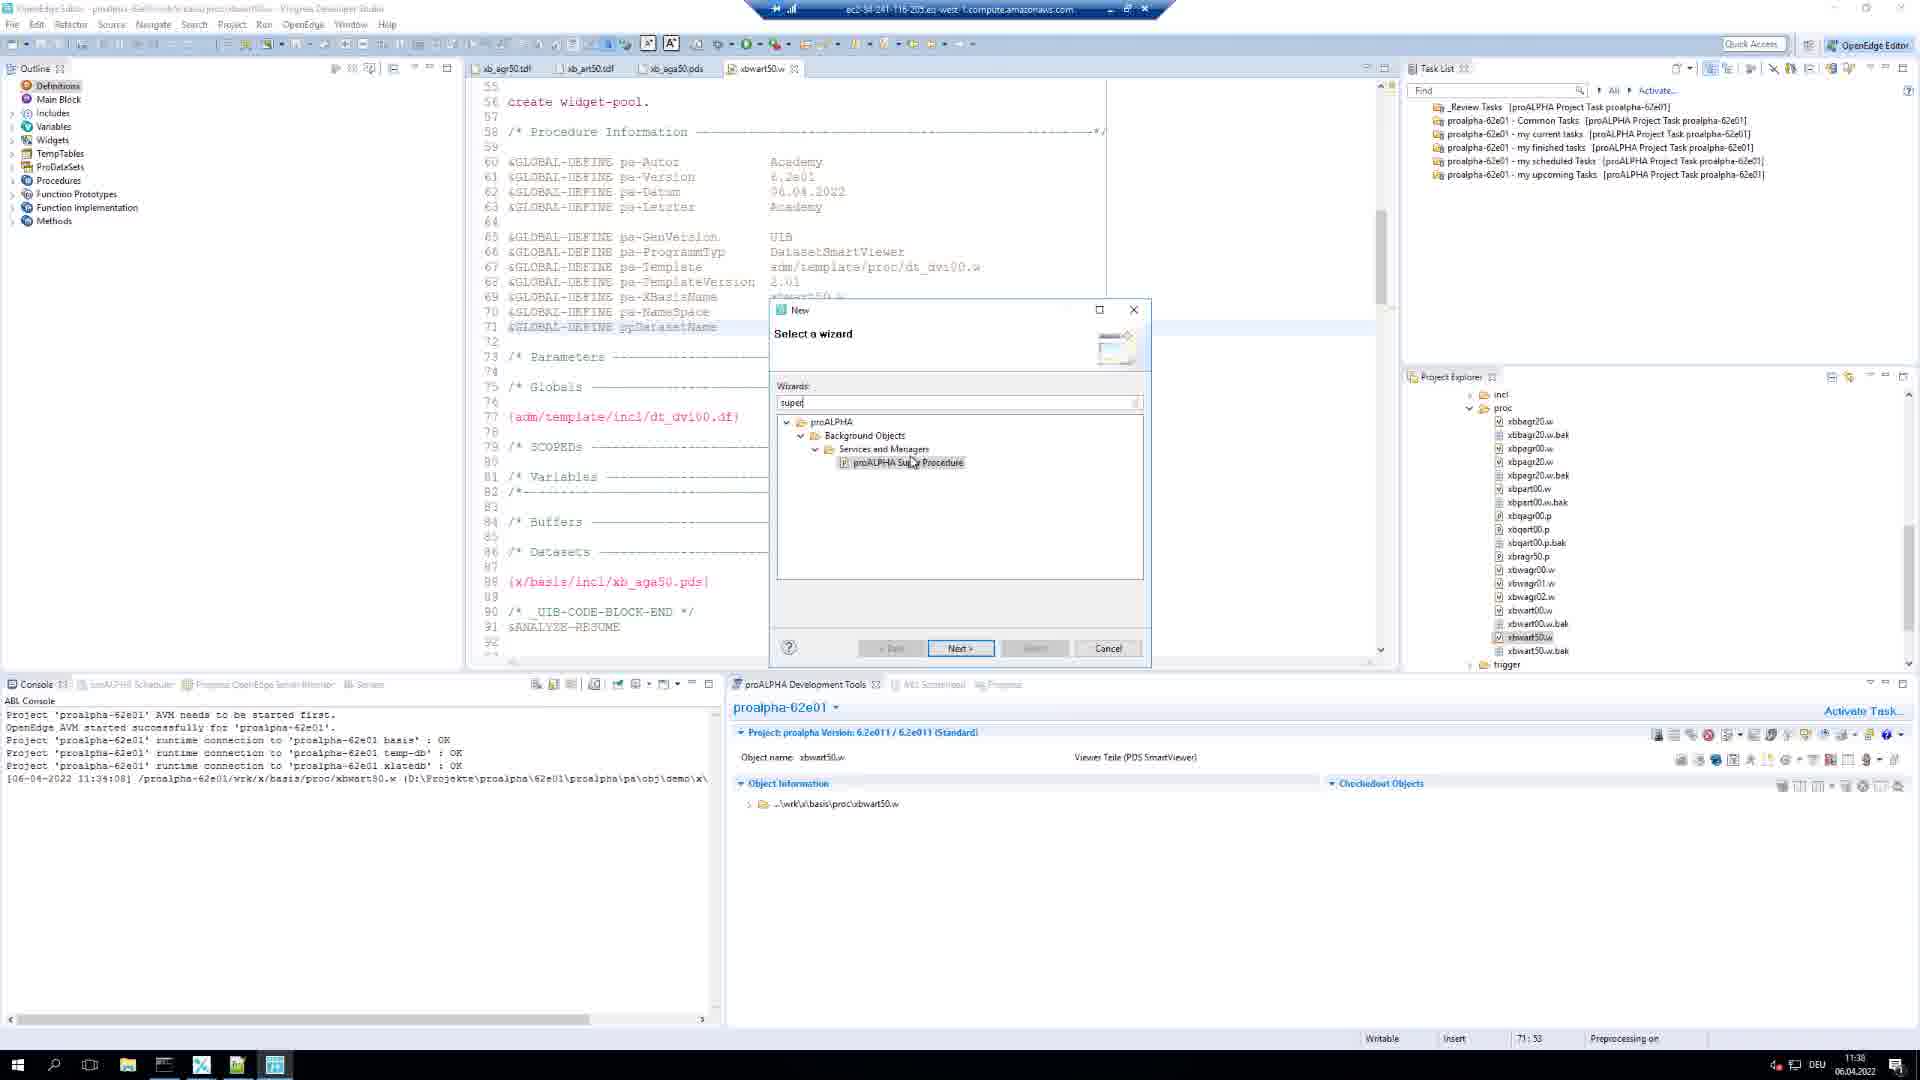This screenshot has width=1920, height=1080.
Task: Click the New toolbar icon
Action: (x=12, y=44)
